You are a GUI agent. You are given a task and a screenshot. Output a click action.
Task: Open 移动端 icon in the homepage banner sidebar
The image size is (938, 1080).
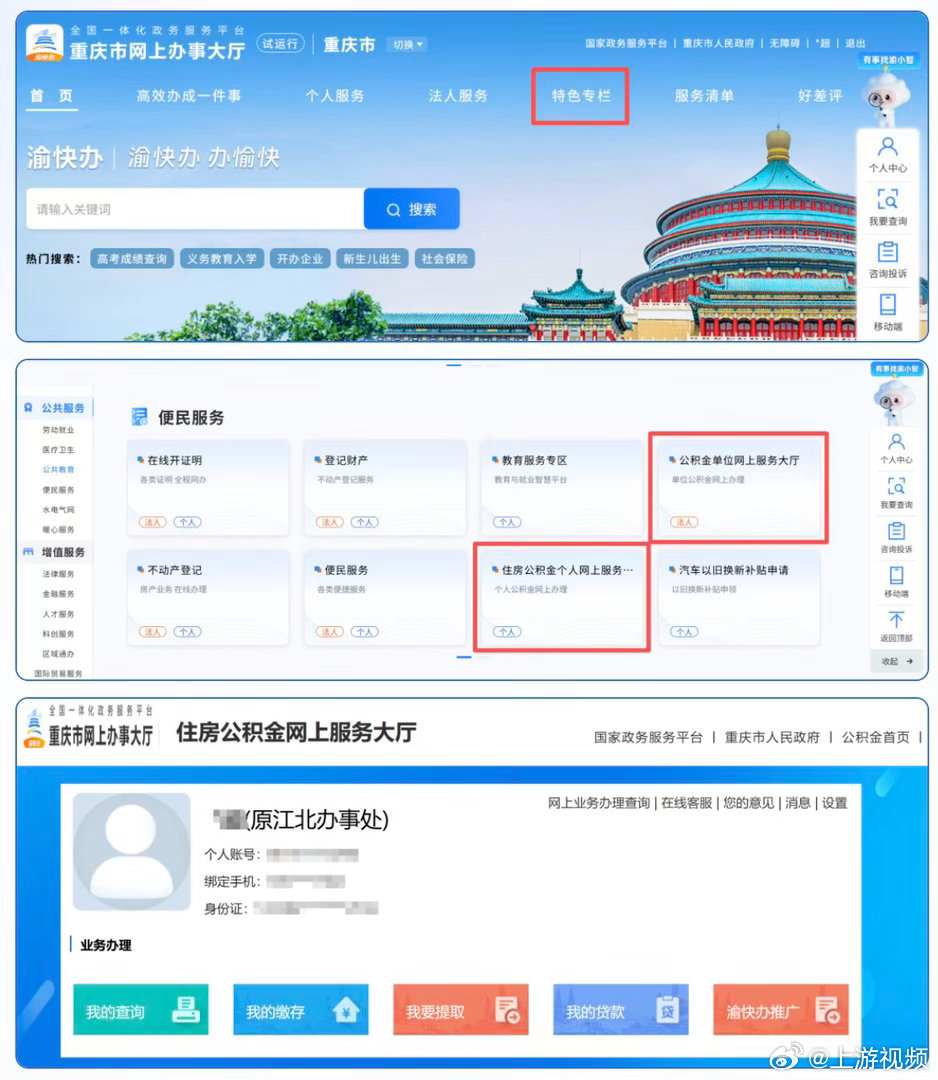point(888,304)
